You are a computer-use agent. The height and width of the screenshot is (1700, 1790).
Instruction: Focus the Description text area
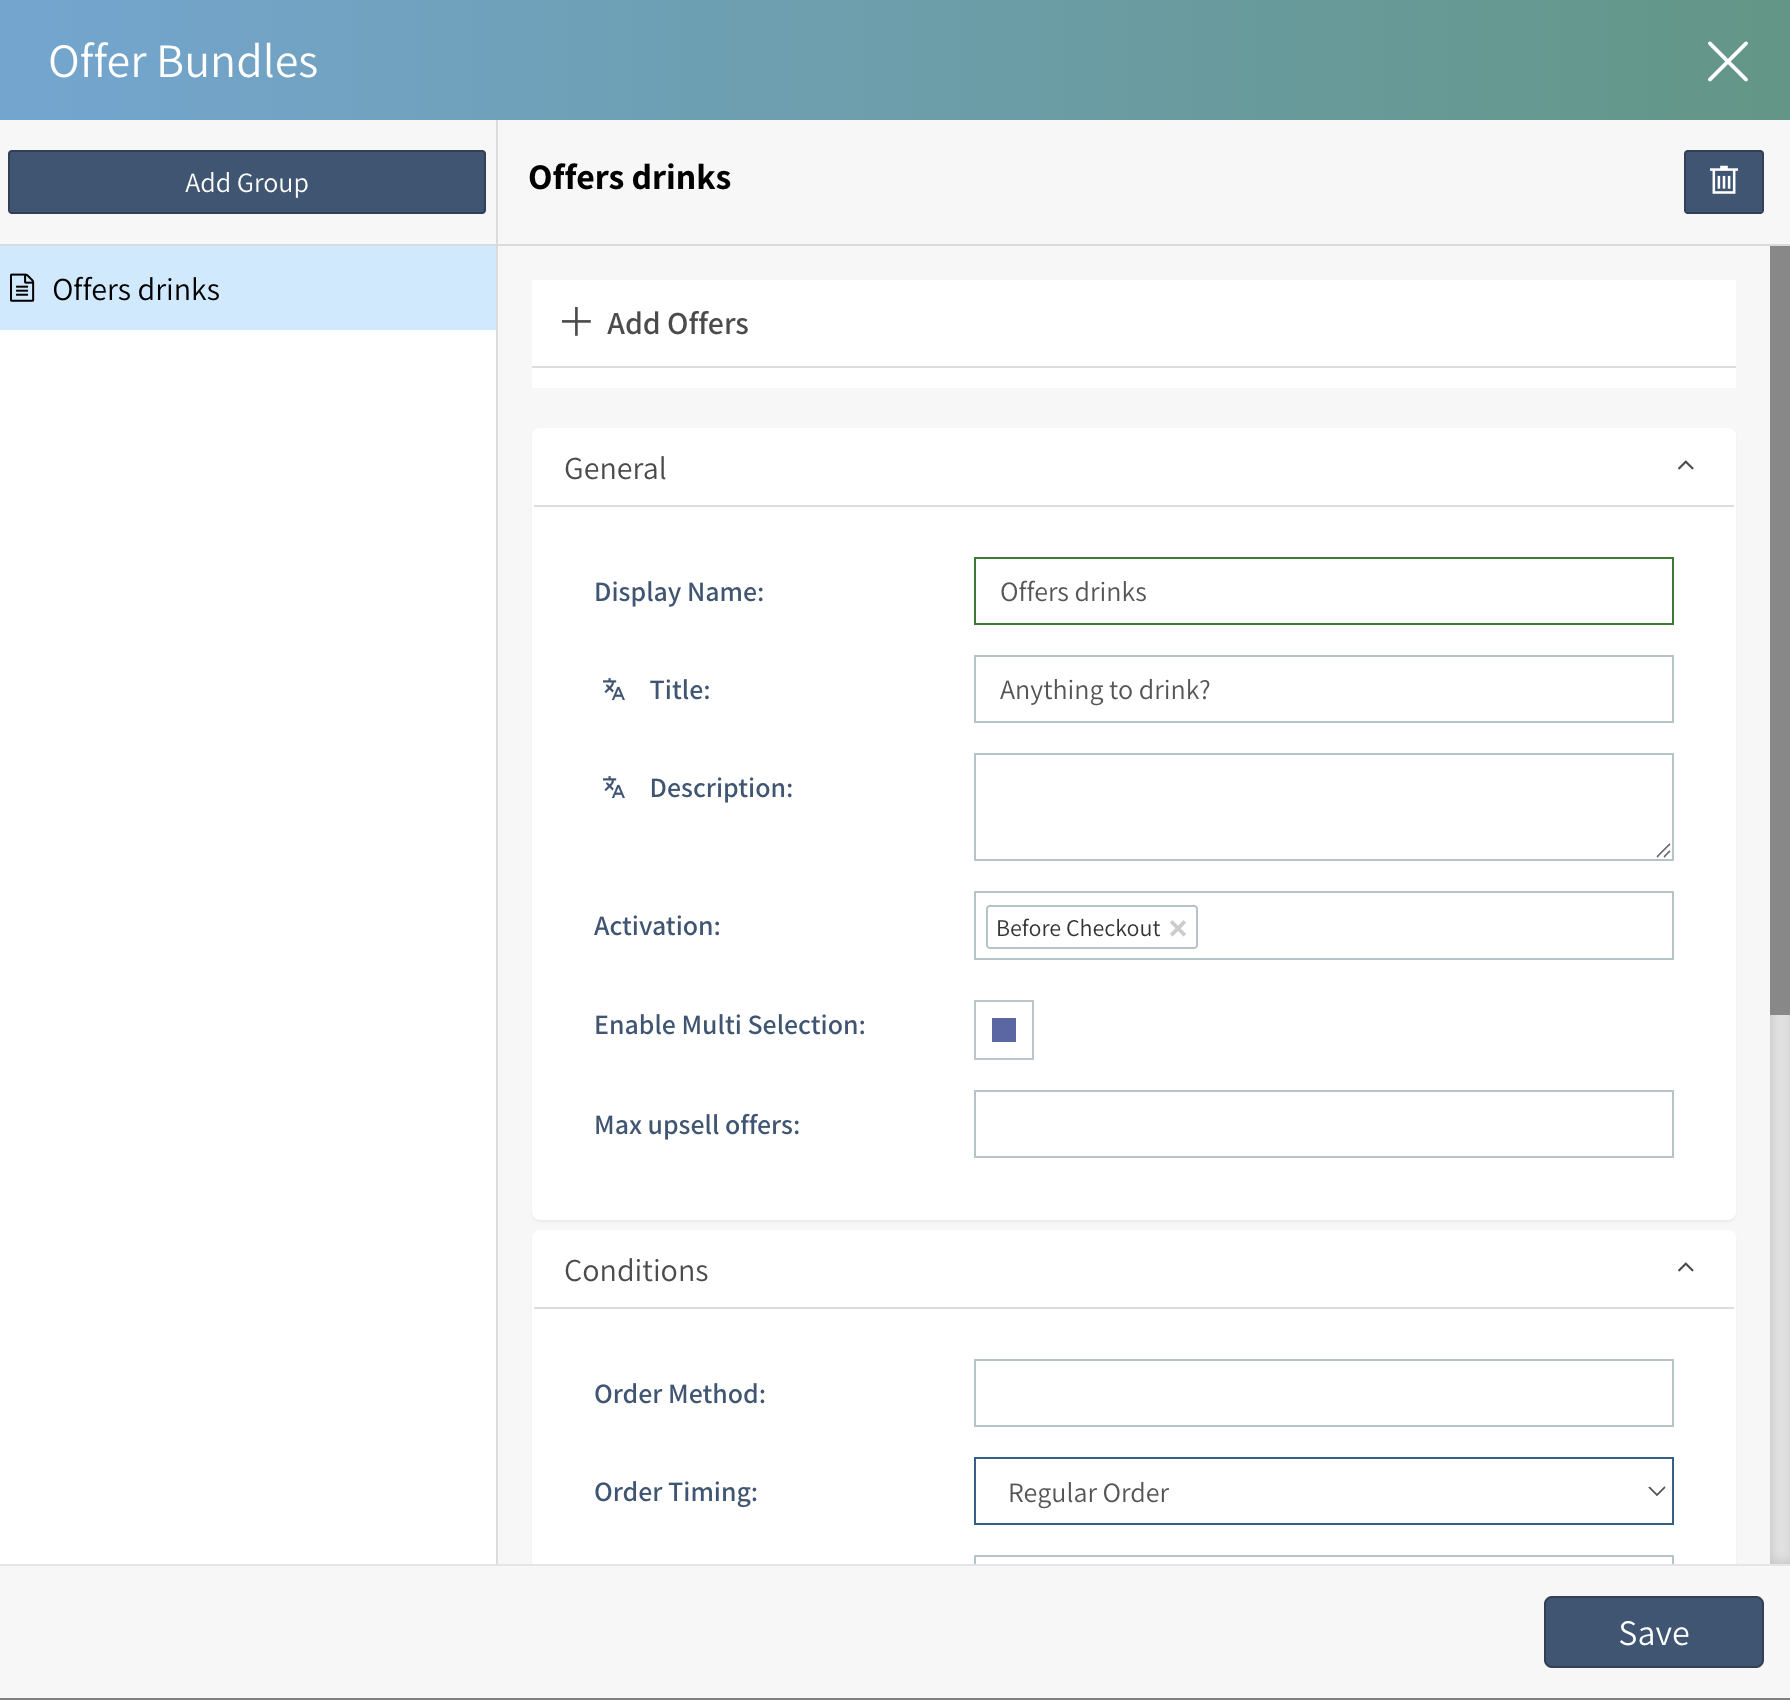pos(1323,807)
